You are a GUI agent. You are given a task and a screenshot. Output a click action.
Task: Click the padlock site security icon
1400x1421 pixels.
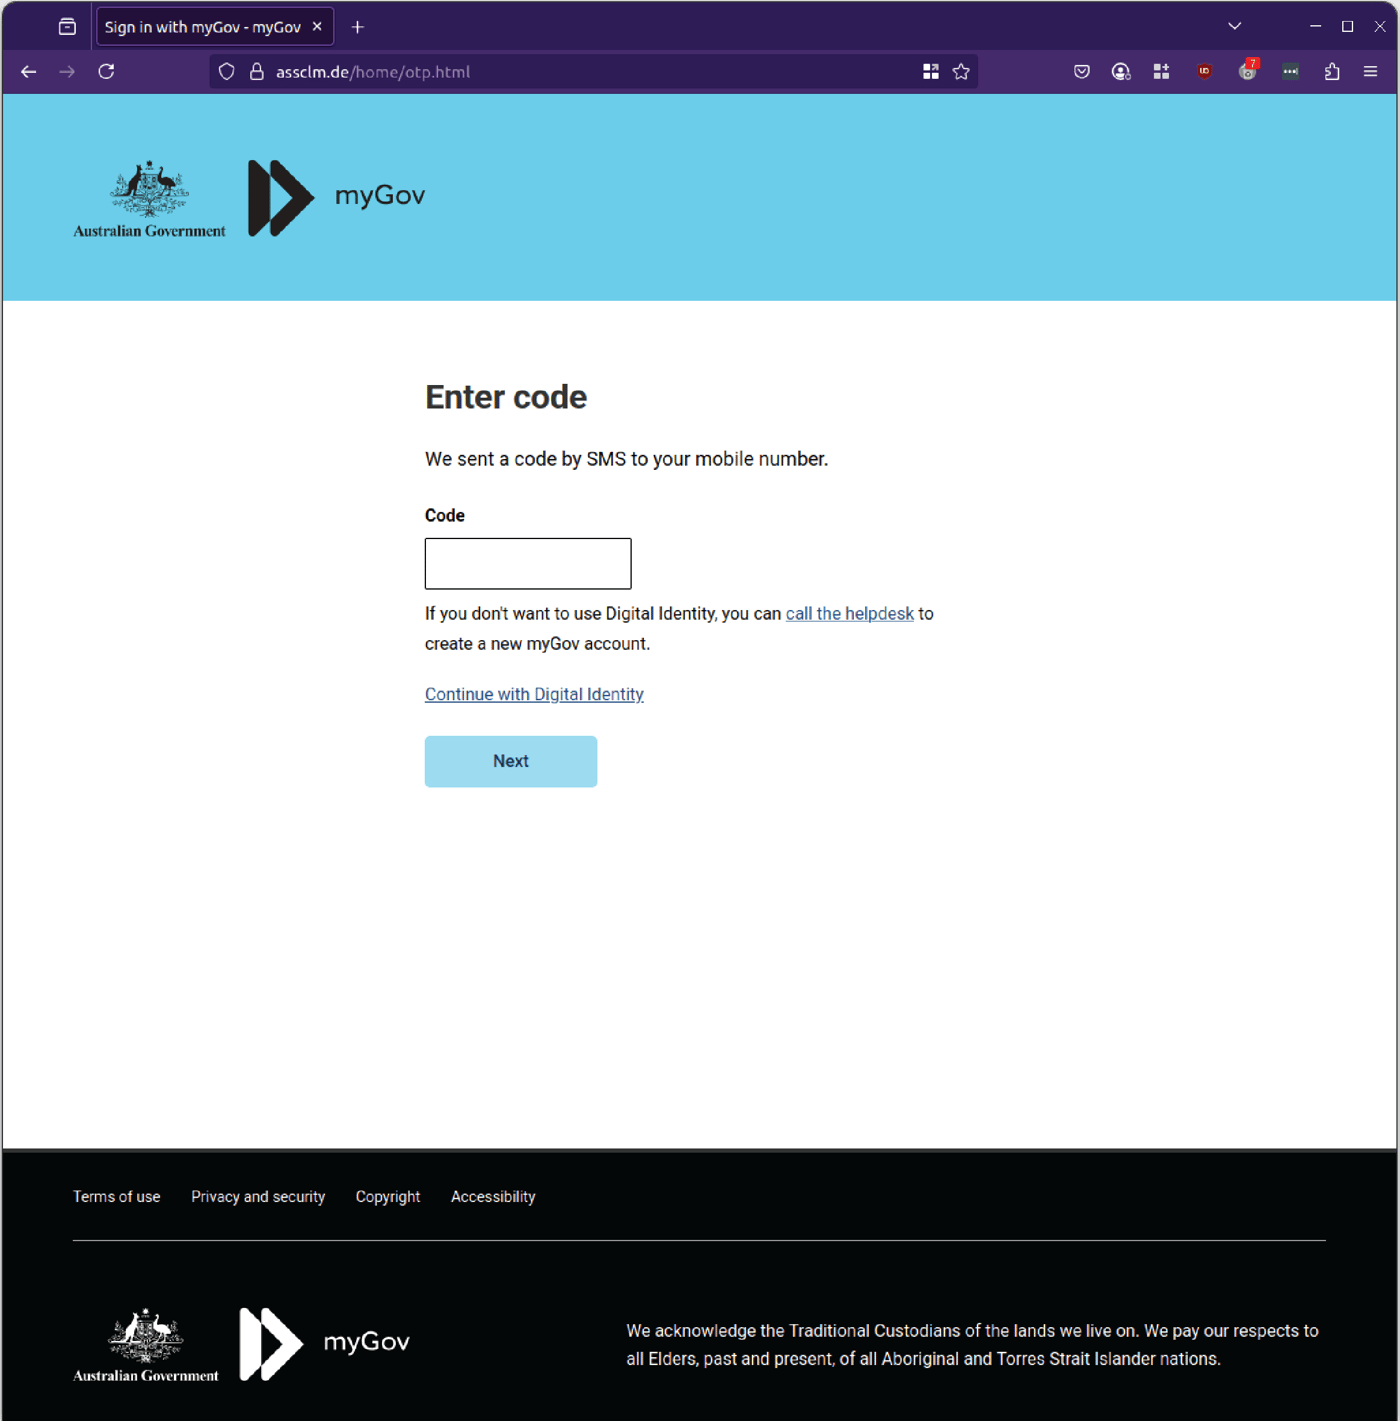[x=255, y=71]
